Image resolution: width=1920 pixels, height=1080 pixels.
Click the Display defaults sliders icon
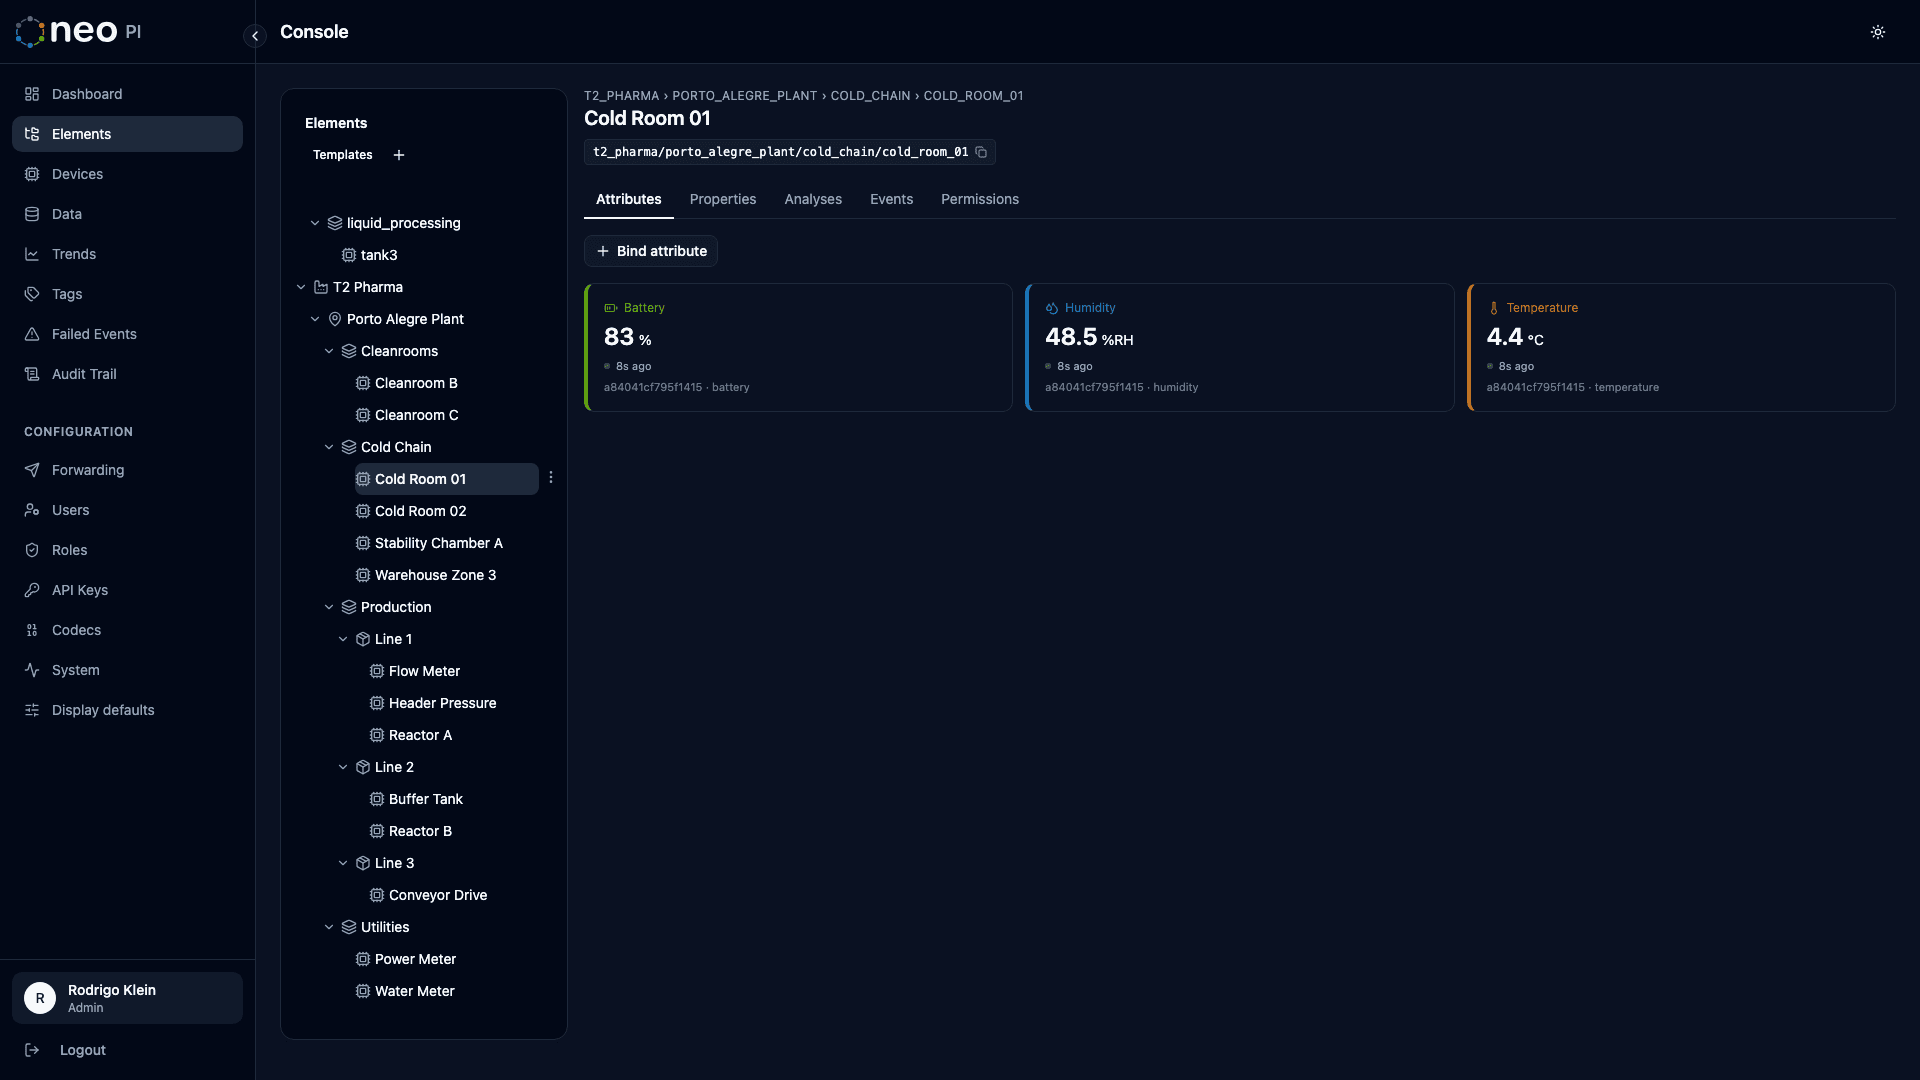pyautogui.click(x=32, y=710)
